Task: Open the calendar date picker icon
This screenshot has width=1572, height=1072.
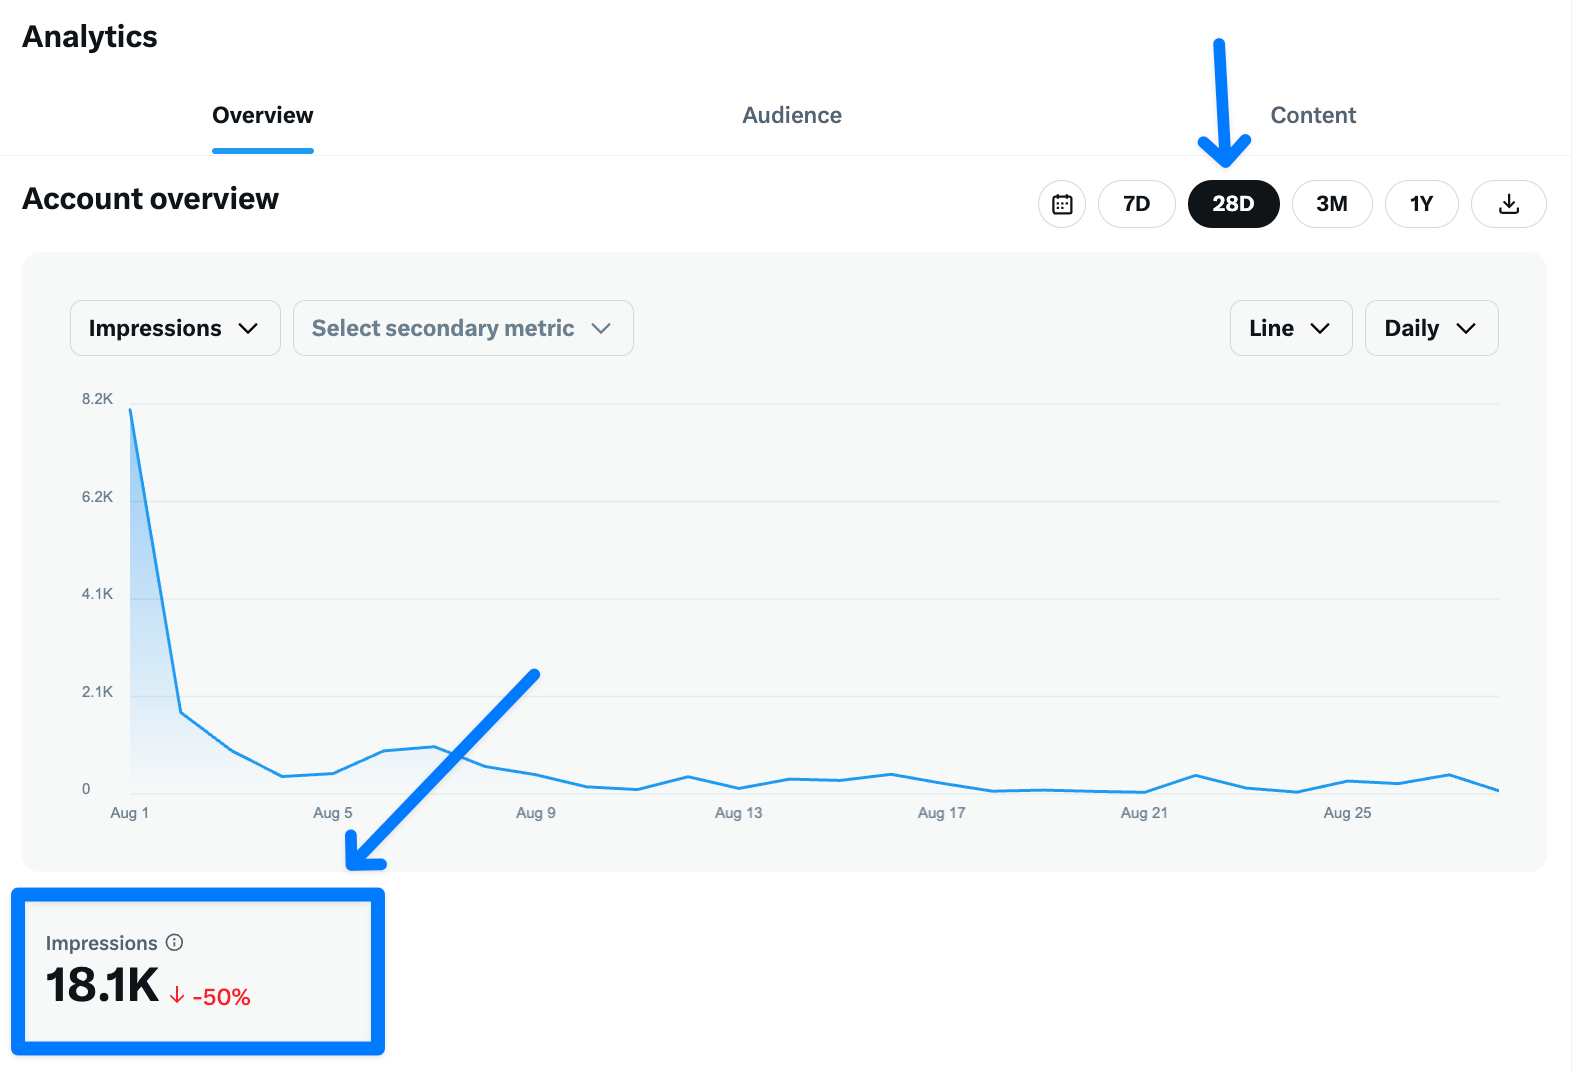Action: pyautogui.click(x=1062, y=204)
